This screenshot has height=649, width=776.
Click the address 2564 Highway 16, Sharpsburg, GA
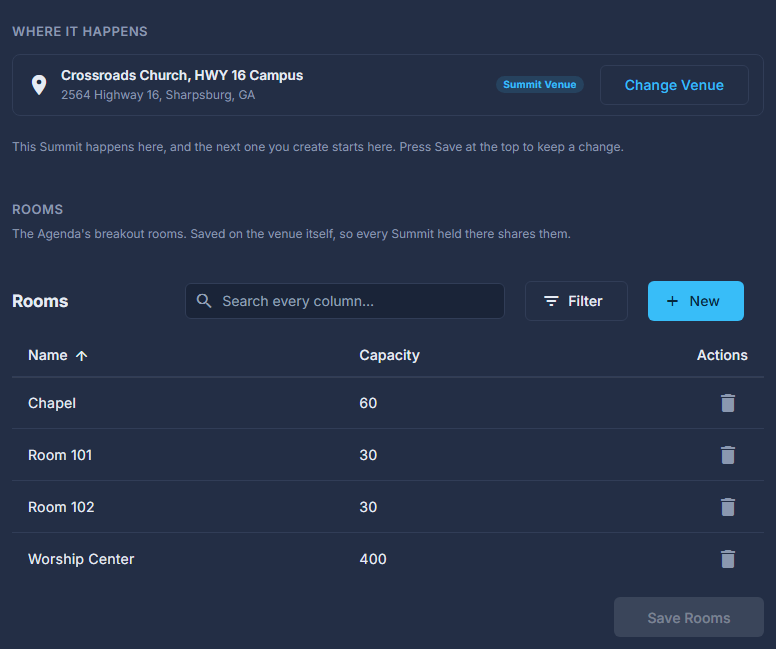click(158, 95)
